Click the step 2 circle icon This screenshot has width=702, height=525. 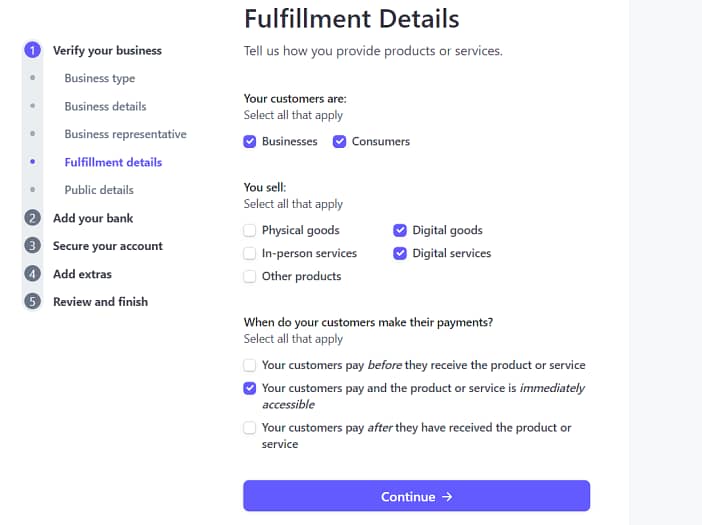[x=32, y=218]
